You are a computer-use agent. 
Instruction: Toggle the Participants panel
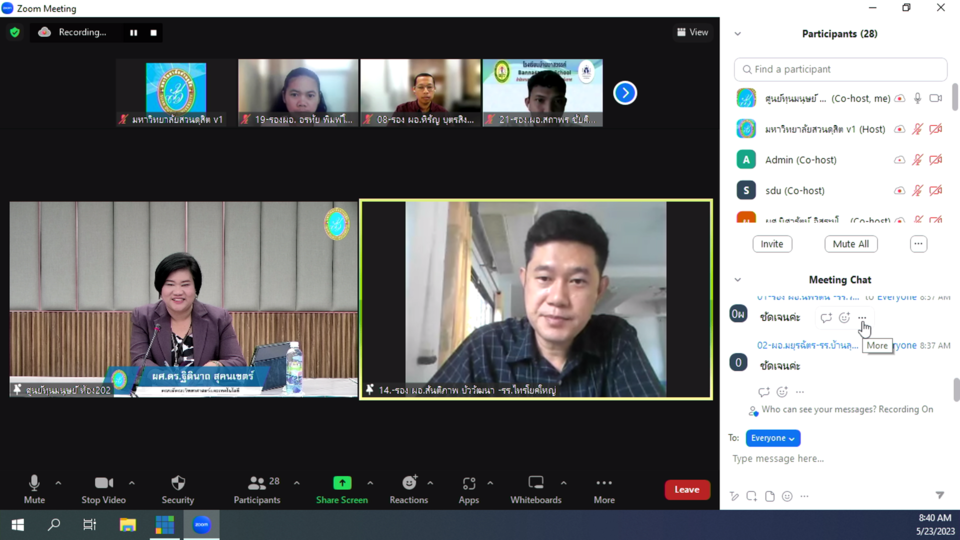coord(257,489)
